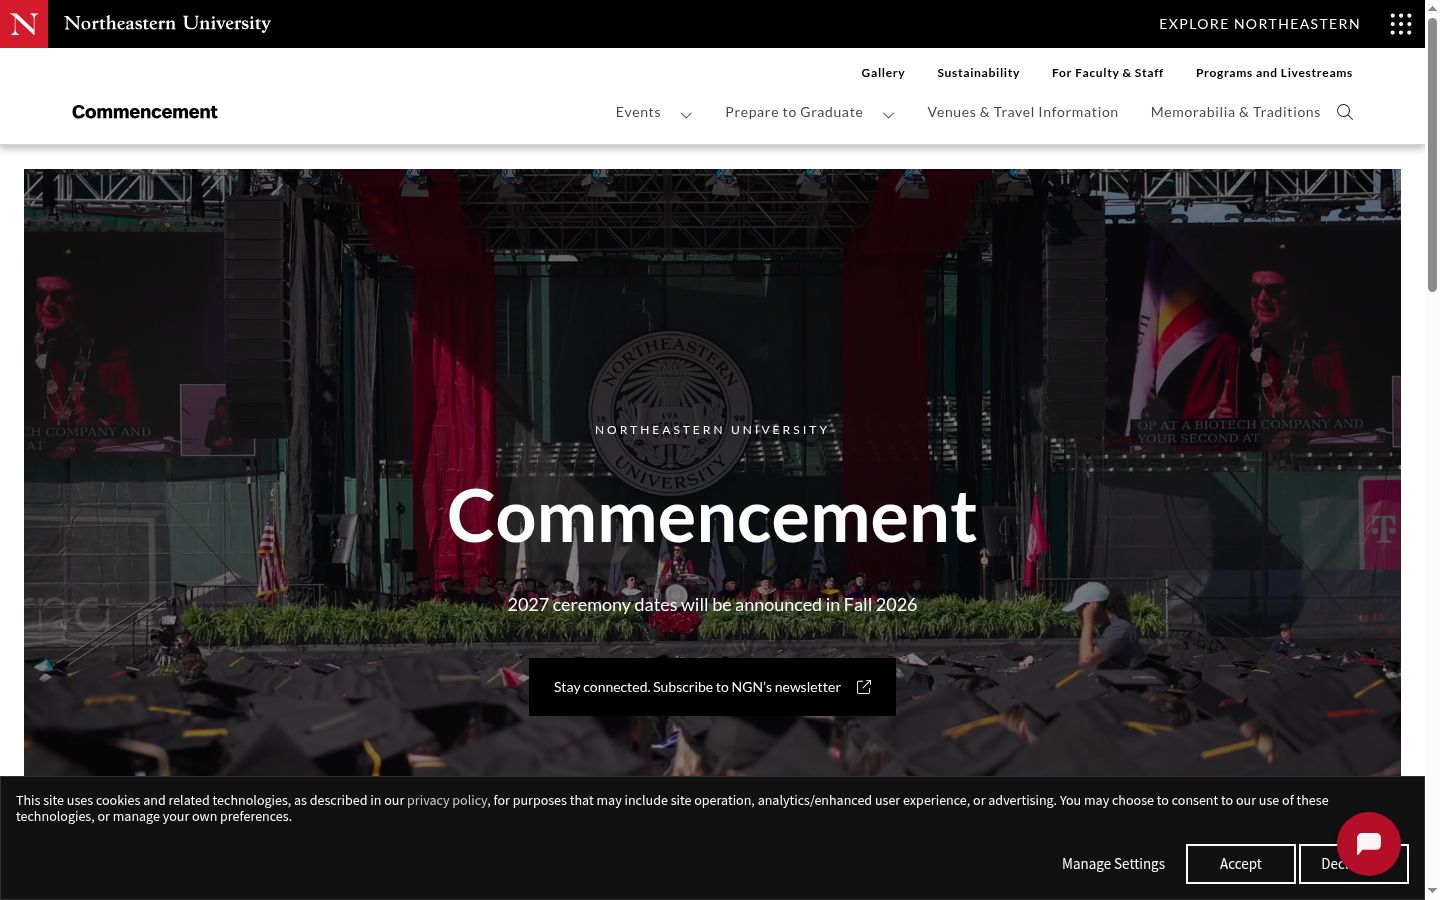Open the Gallery link
1440x900 pixels.
pos(883,73)
